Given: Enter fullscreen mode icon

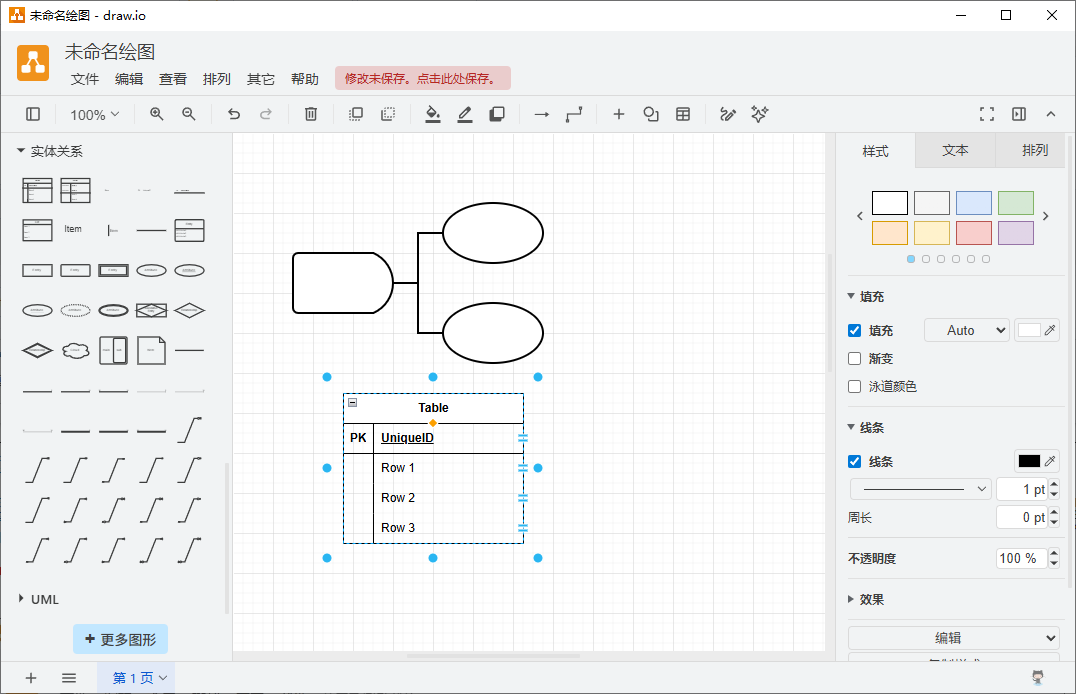Looking at the screenshot, I should (x=987, y=114).
